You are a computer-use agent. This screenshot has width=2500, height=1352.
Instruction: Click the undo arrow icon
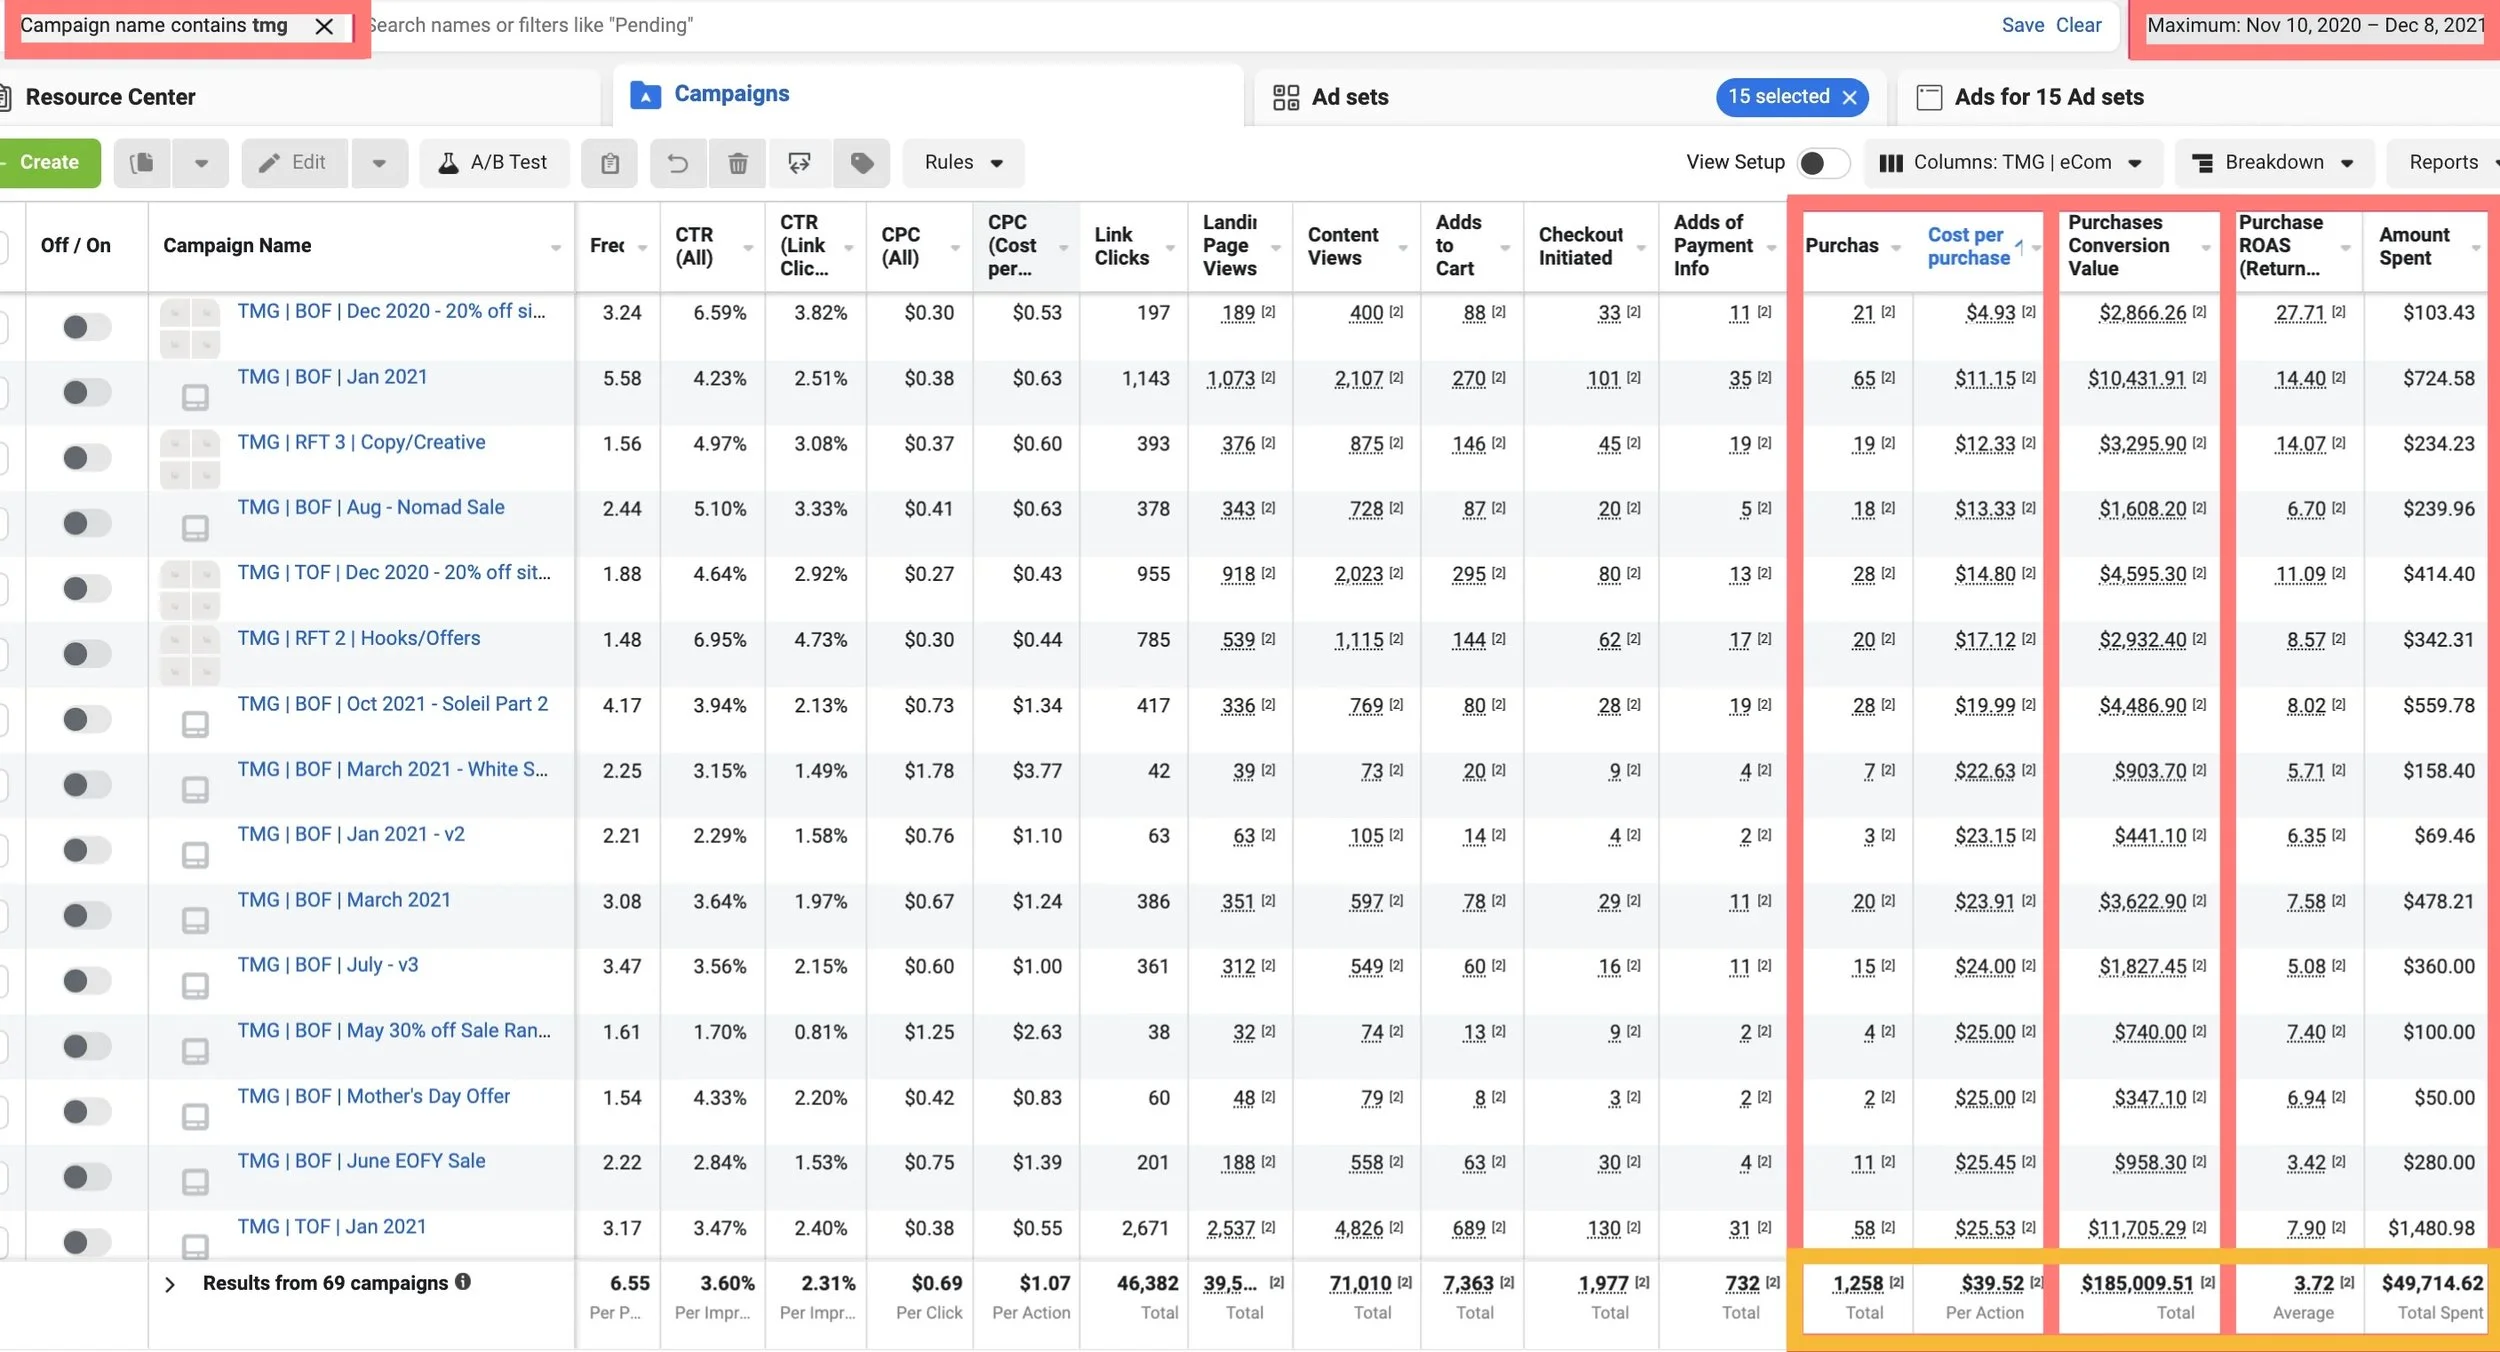click(x=678, y=163)
